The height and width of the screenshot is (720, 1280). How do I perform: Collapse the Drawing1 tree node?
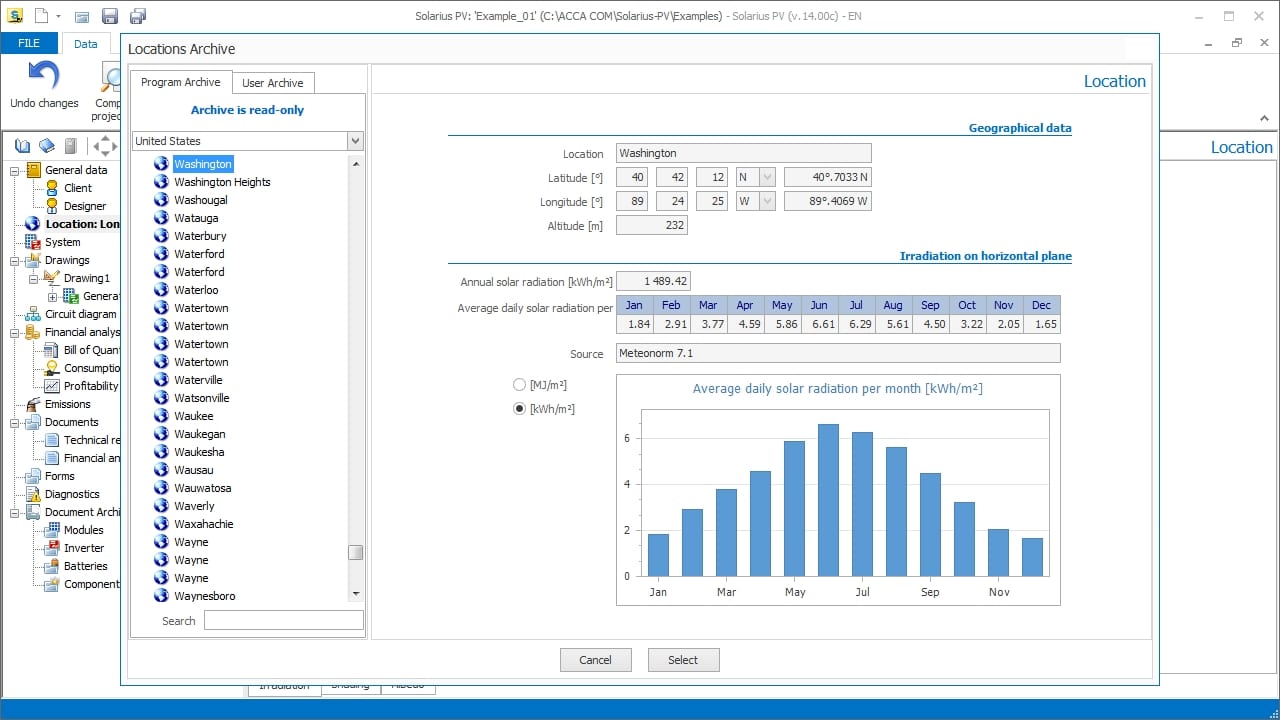tap(34, 278)
